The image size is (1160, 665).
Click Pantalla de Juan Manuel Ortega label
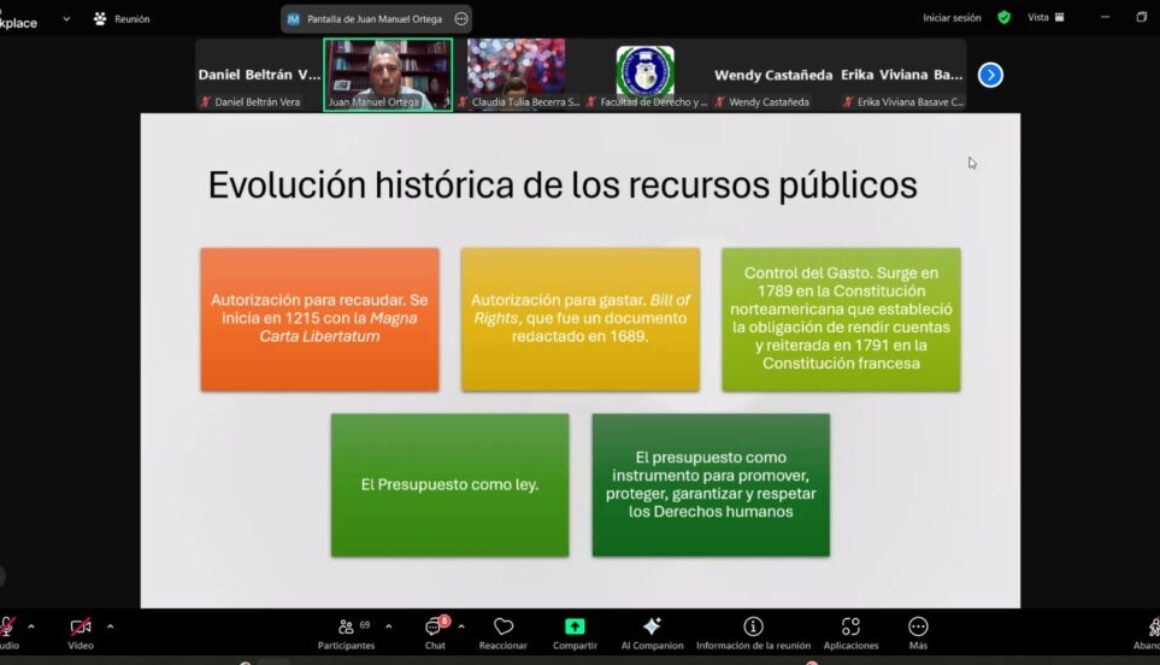point(374,19)
